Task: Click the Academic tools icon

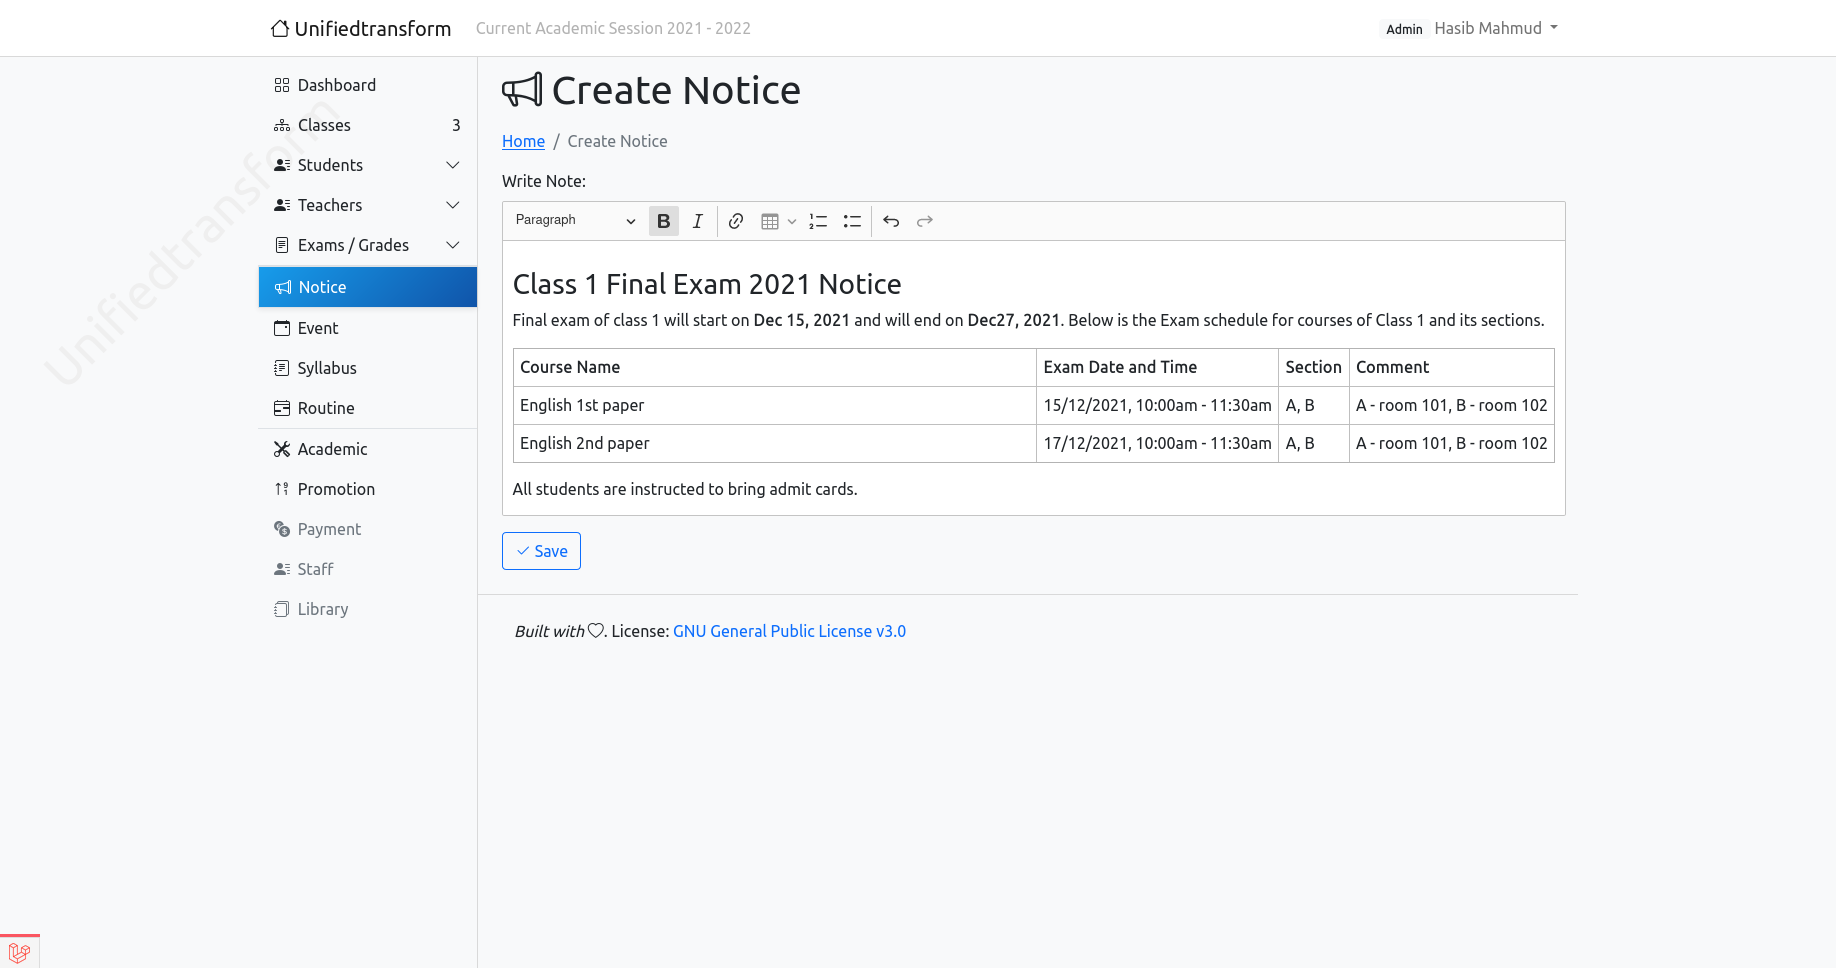Action: click(282, 449)
